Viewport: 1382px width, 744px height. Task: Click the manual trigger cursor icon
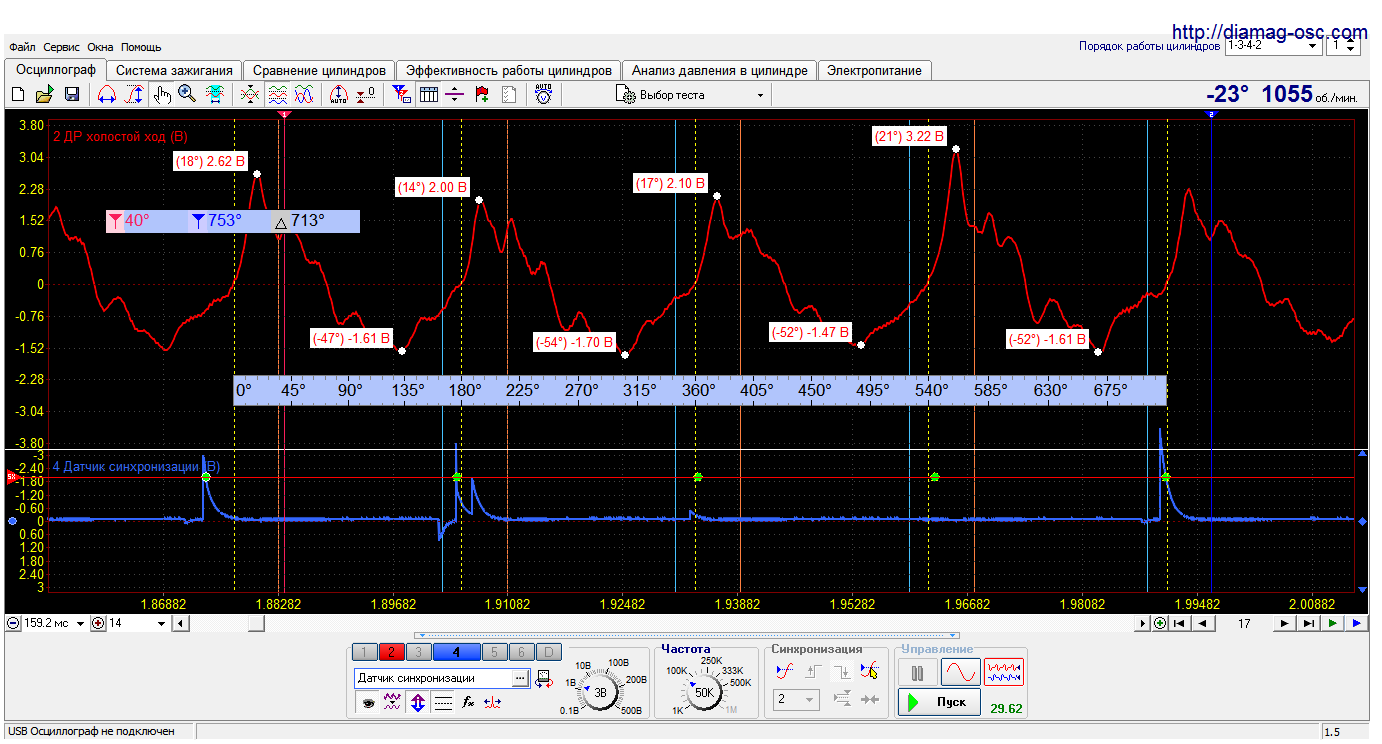[x=870, y=671]
